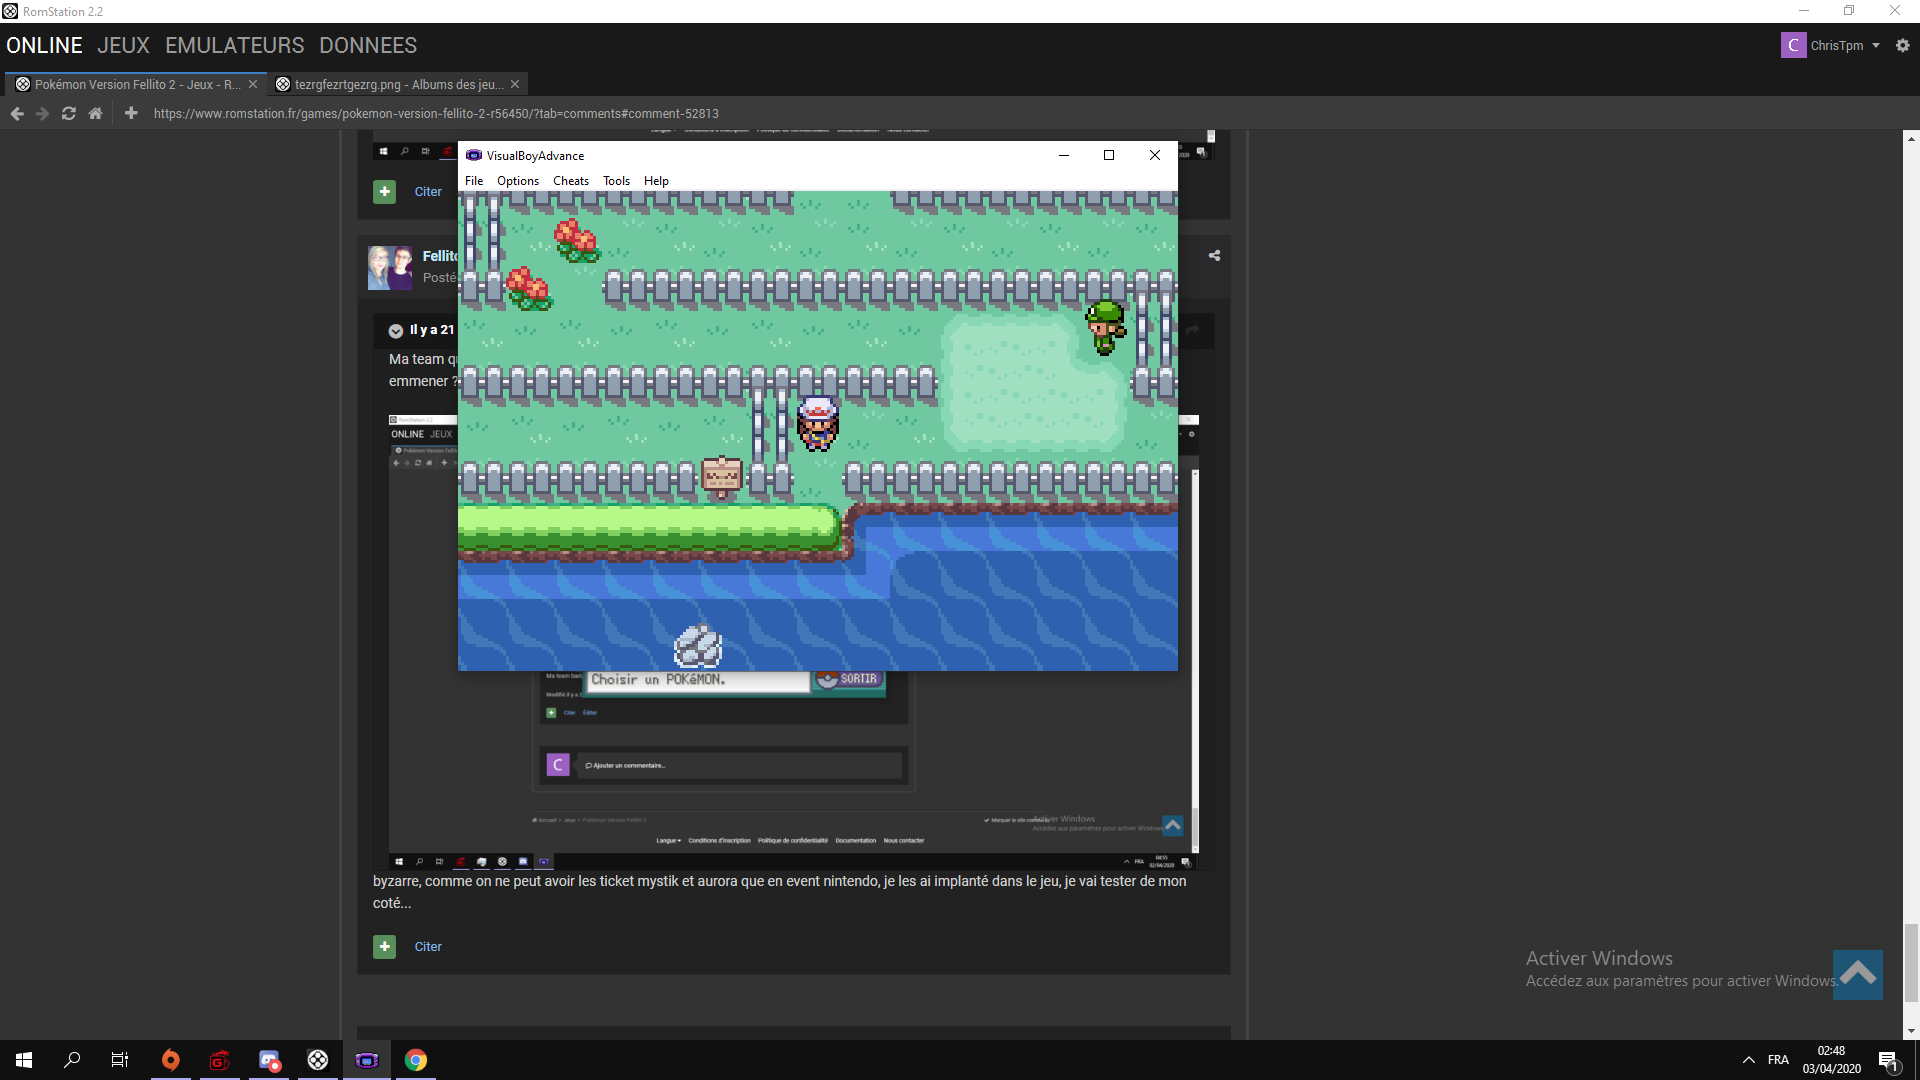This screenshot has width=1920, height=1080.
Task: Show hidden system tray icons chevron
Action: [x=1748, y=1060]
